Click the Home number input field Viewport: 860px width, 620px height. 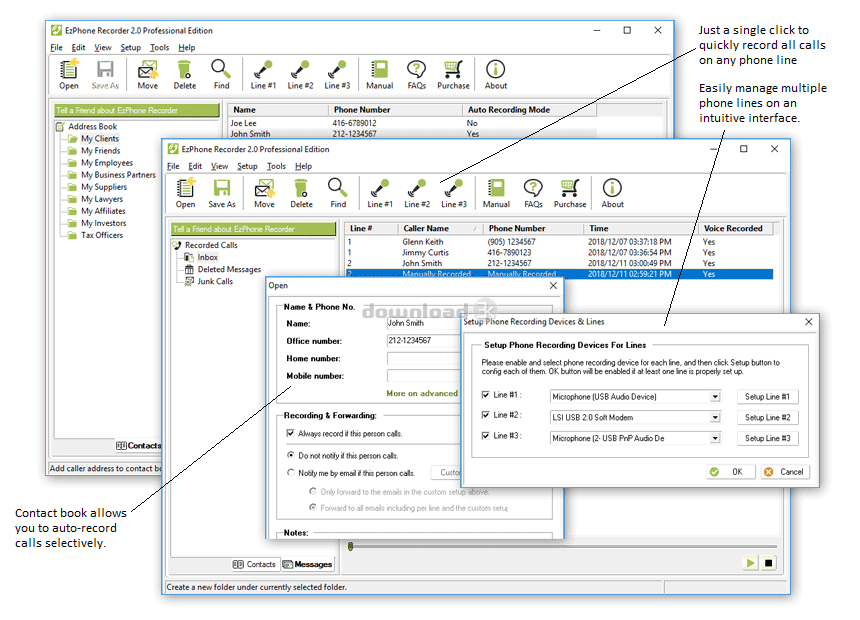coord(424,358)
